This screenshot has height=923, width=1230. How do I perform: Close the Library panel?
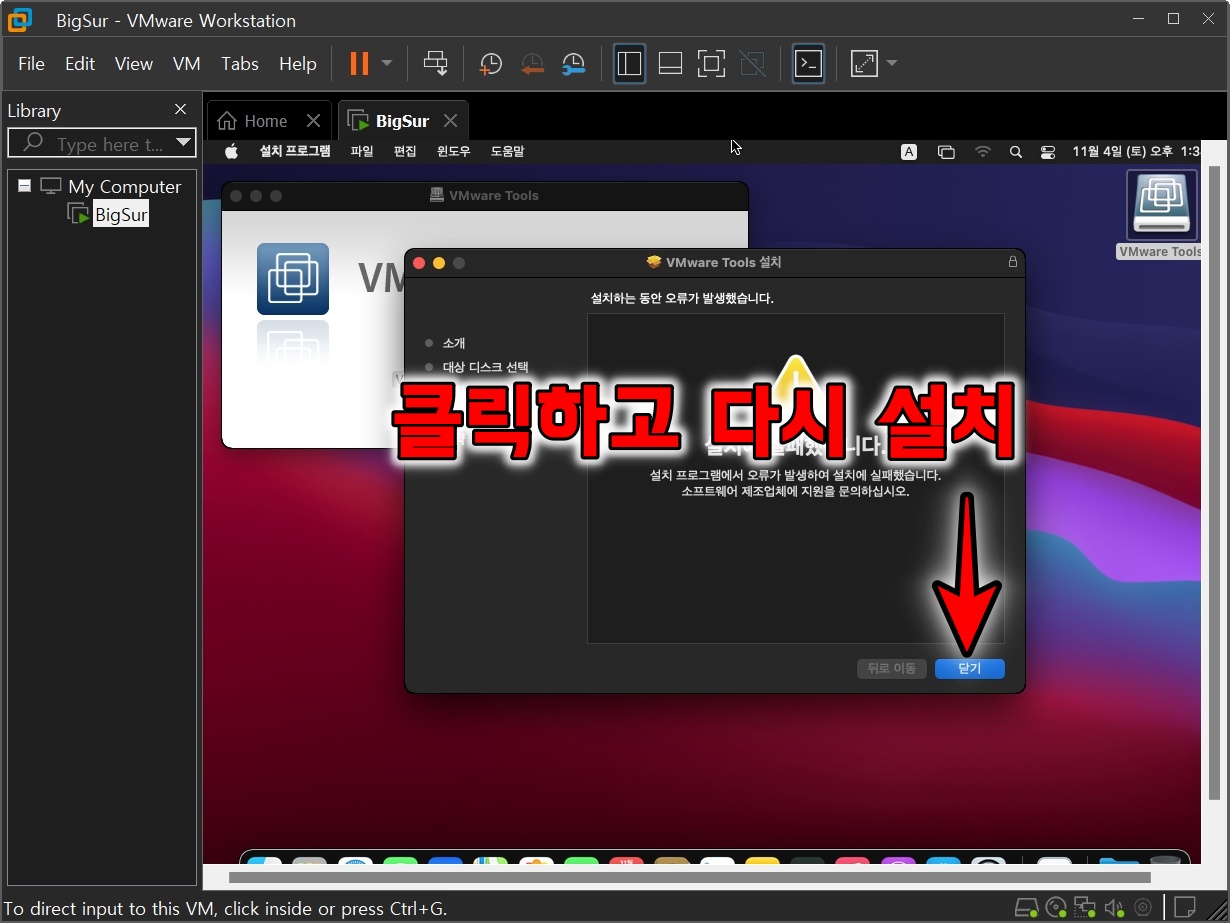(x=180, y=109)
